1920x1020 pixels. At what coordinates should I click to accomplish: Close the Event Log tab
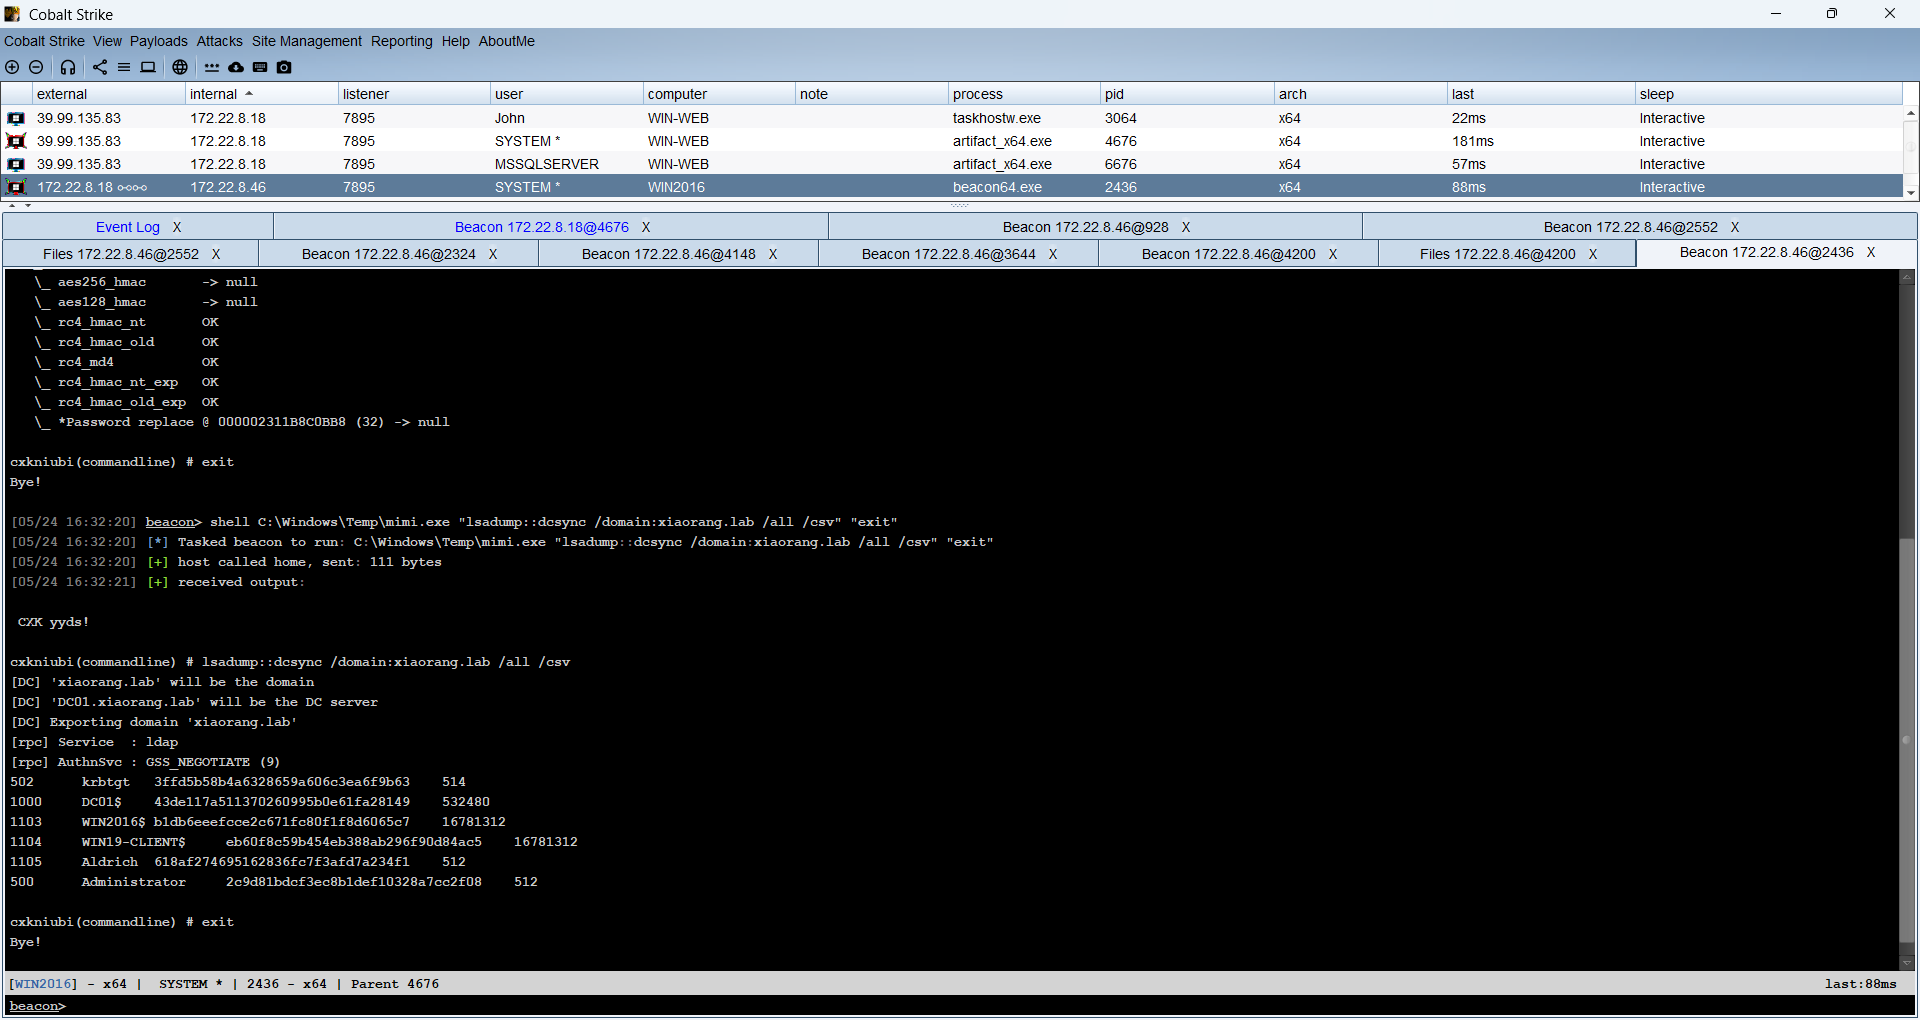click(x=177, y=227)
